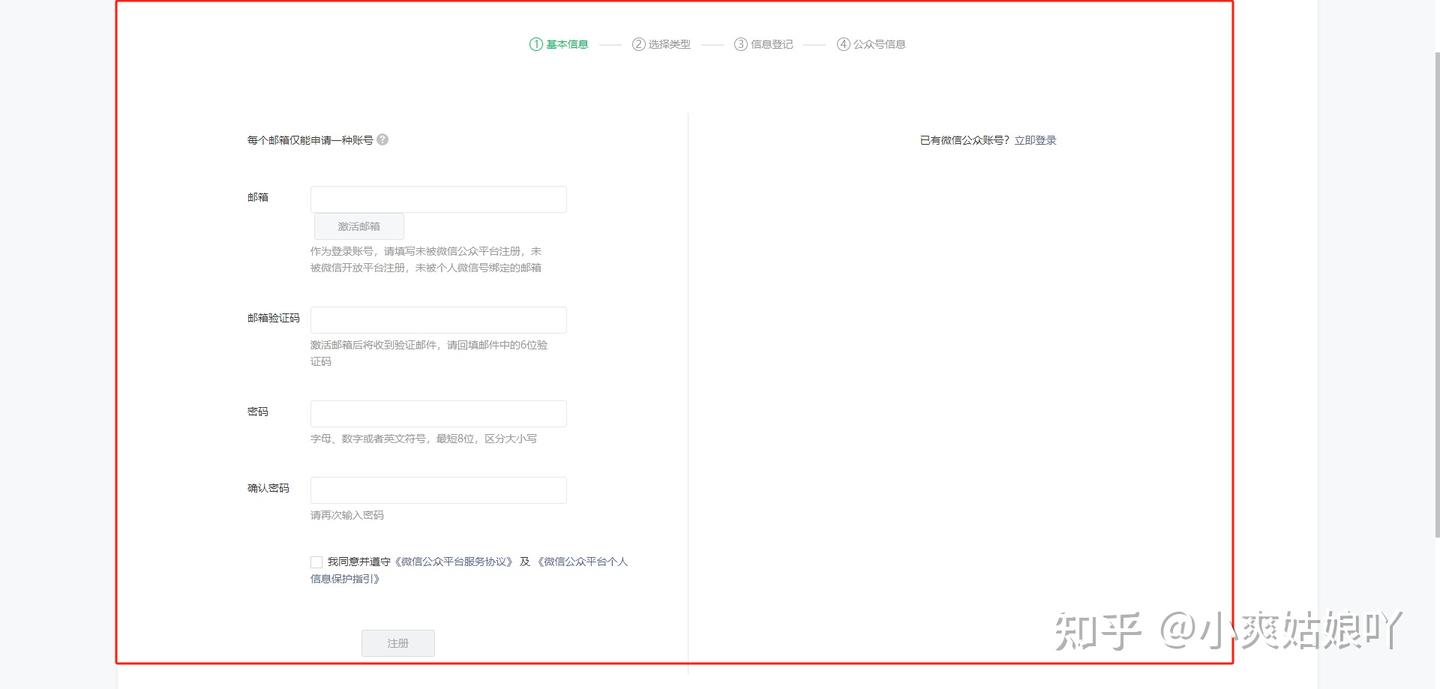Select step 4 公众号信息
This screenshot has height=689, width=1440.
872,44
